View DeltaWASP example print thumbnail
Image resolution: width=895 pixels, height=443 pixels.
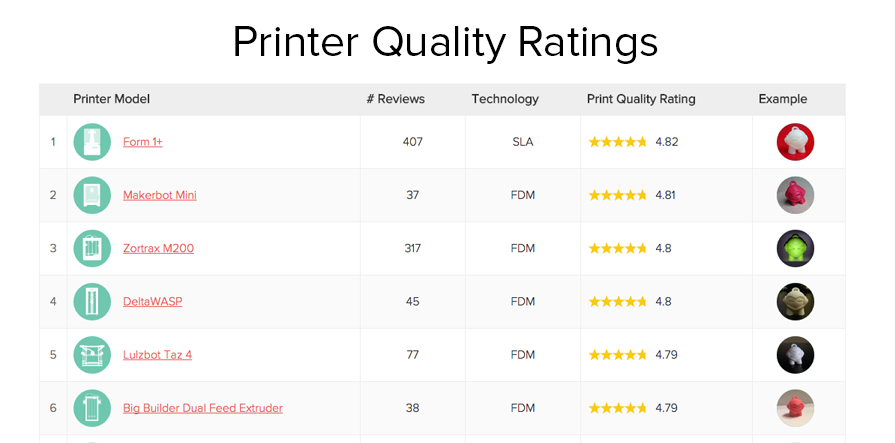point(795,301)
